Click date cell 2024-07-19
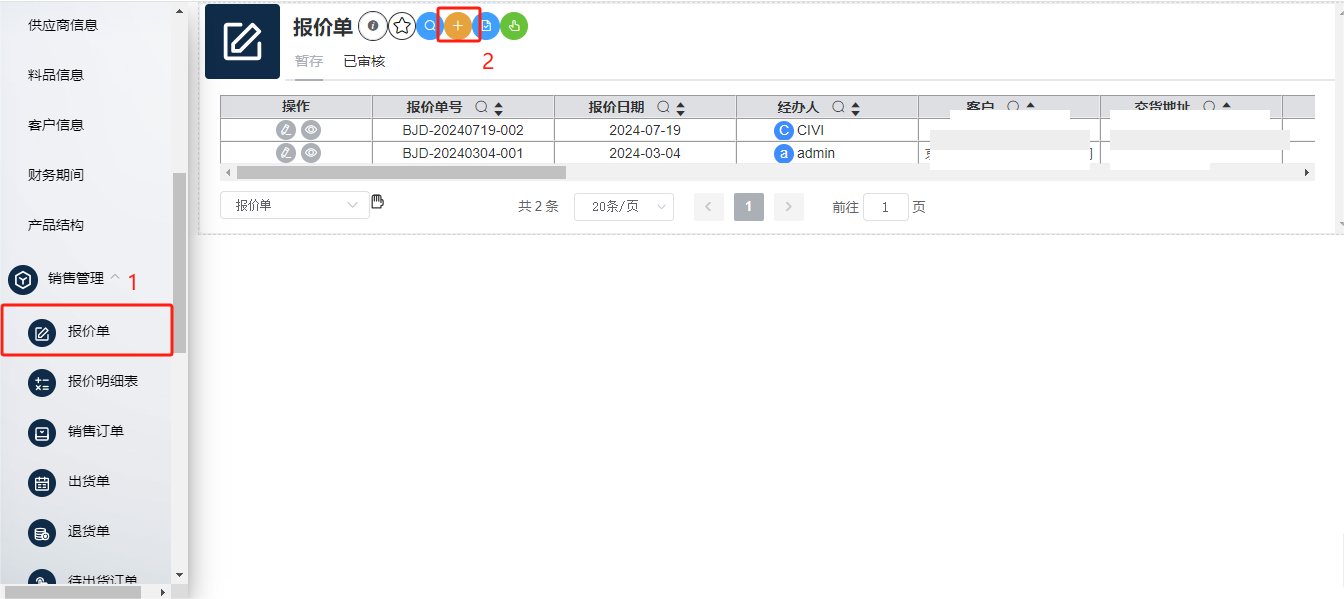The width and height of the screenshot is (1344, 599). point(645,130)
